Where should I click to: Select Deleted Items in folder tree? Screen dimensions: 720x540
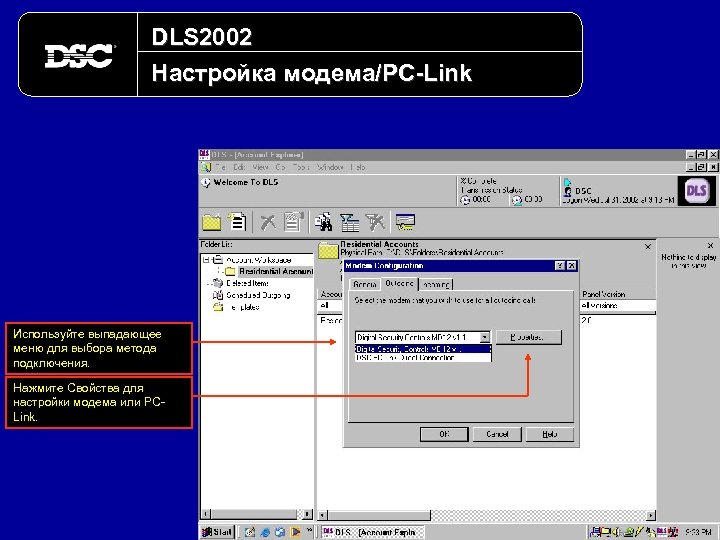coord(248,283)
